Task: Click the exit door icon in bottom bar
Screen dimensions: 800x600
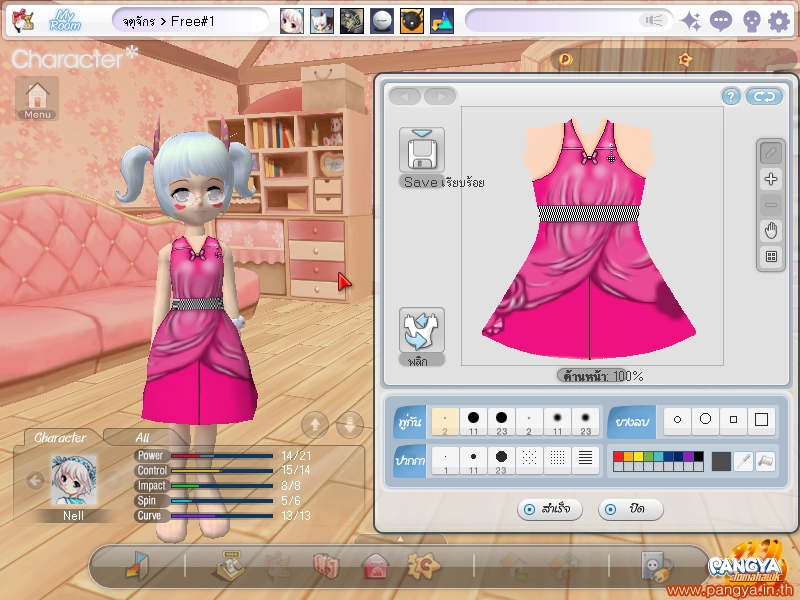Action: coord(137,565)
